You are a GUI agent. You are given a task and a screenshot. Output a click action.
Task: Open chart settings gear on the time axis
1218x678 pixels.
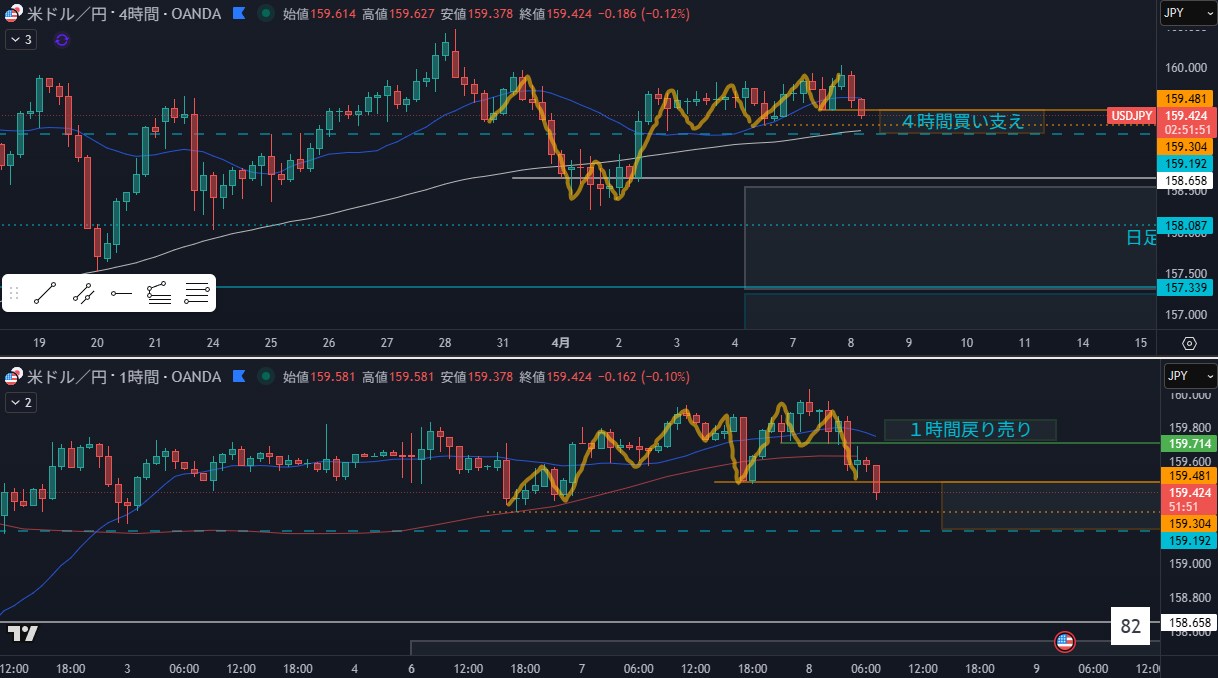pos(1189,342)
